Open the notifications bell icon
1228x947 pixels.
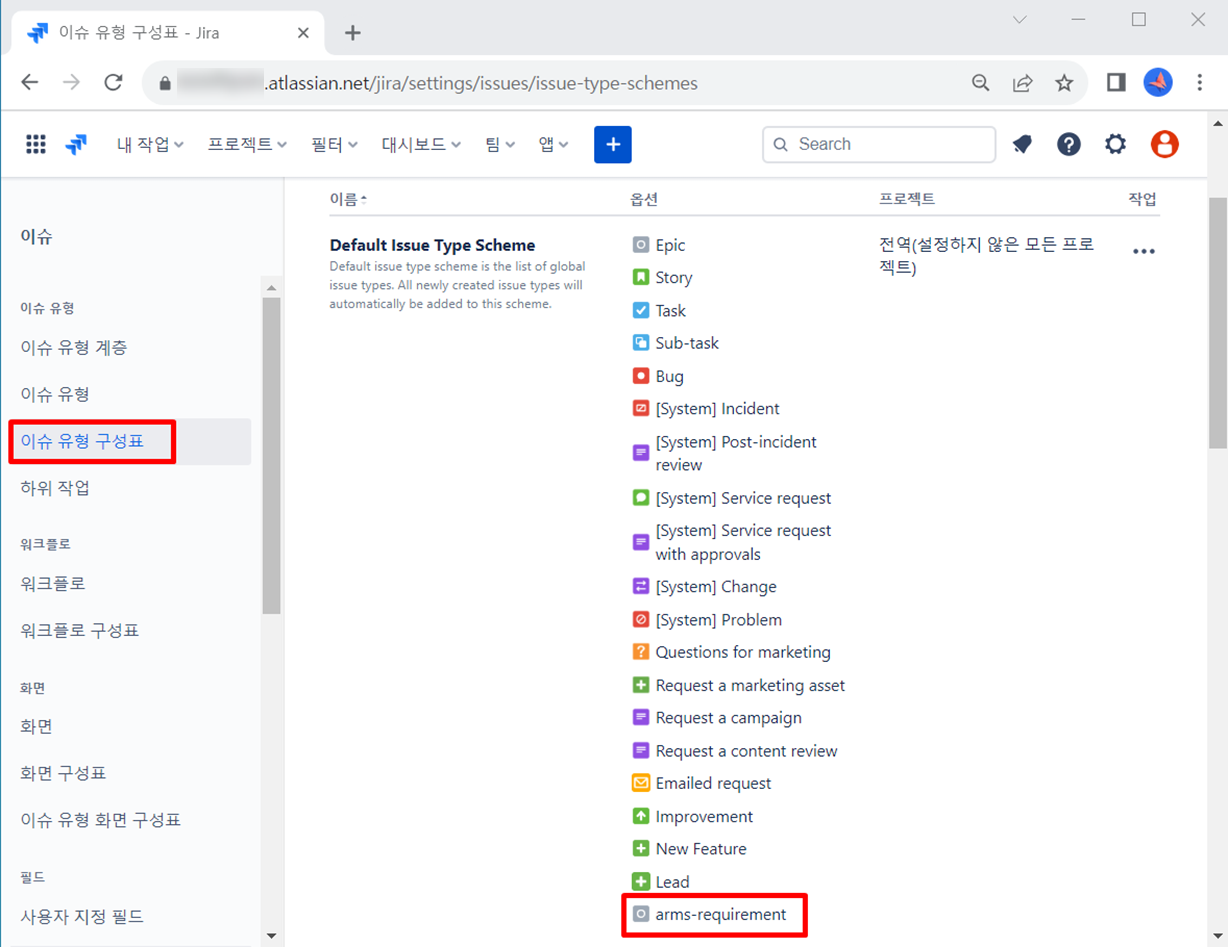(x=1021, y=144)
